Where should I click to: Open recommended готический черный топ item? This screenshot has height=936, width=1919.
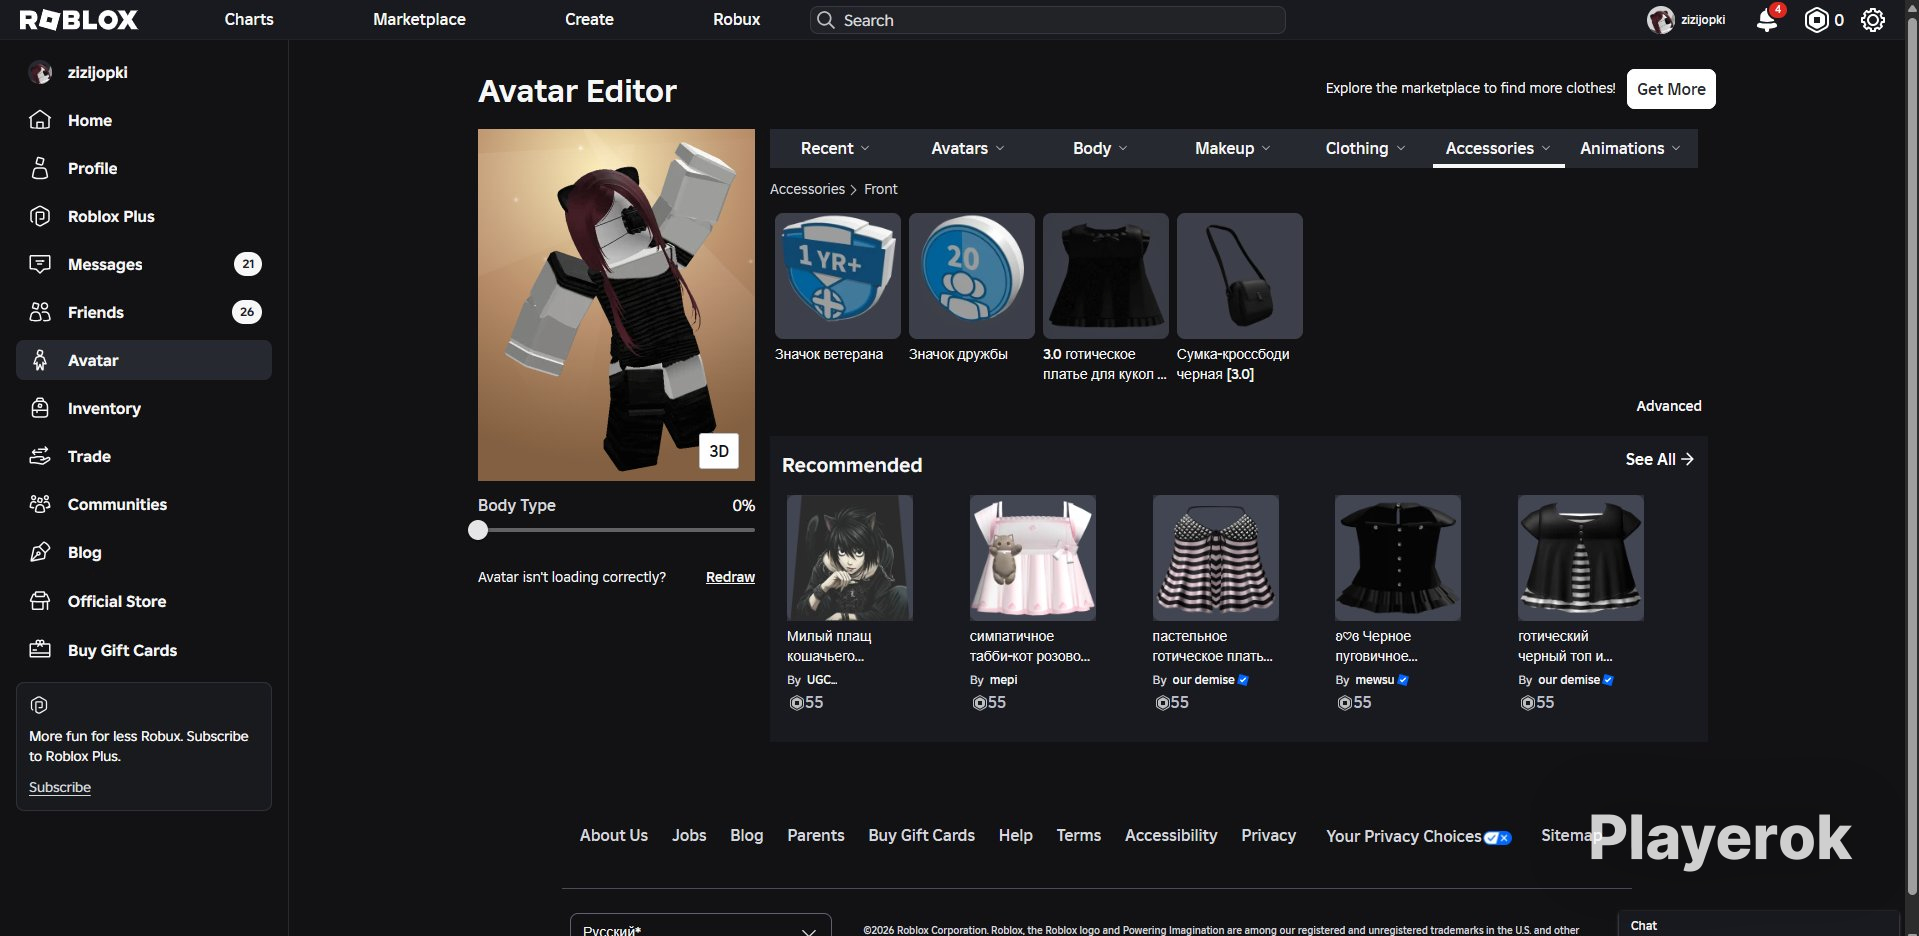coord(1581,558)
